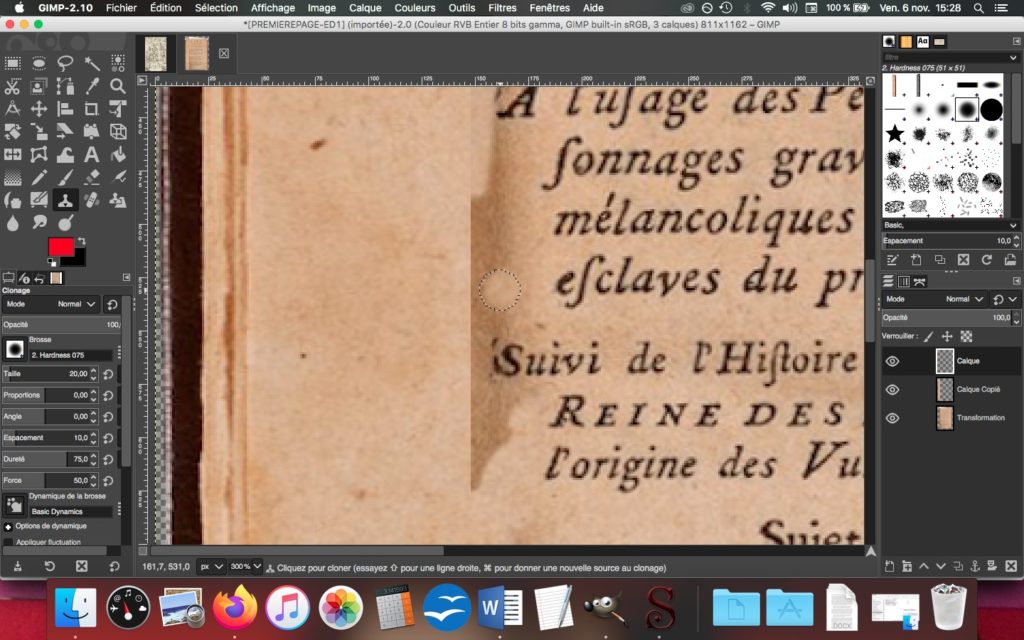The height and width of the screenshot is (640, 1024).
Task: Click the Dureté hardness slider
Action: tap(50, 459)
